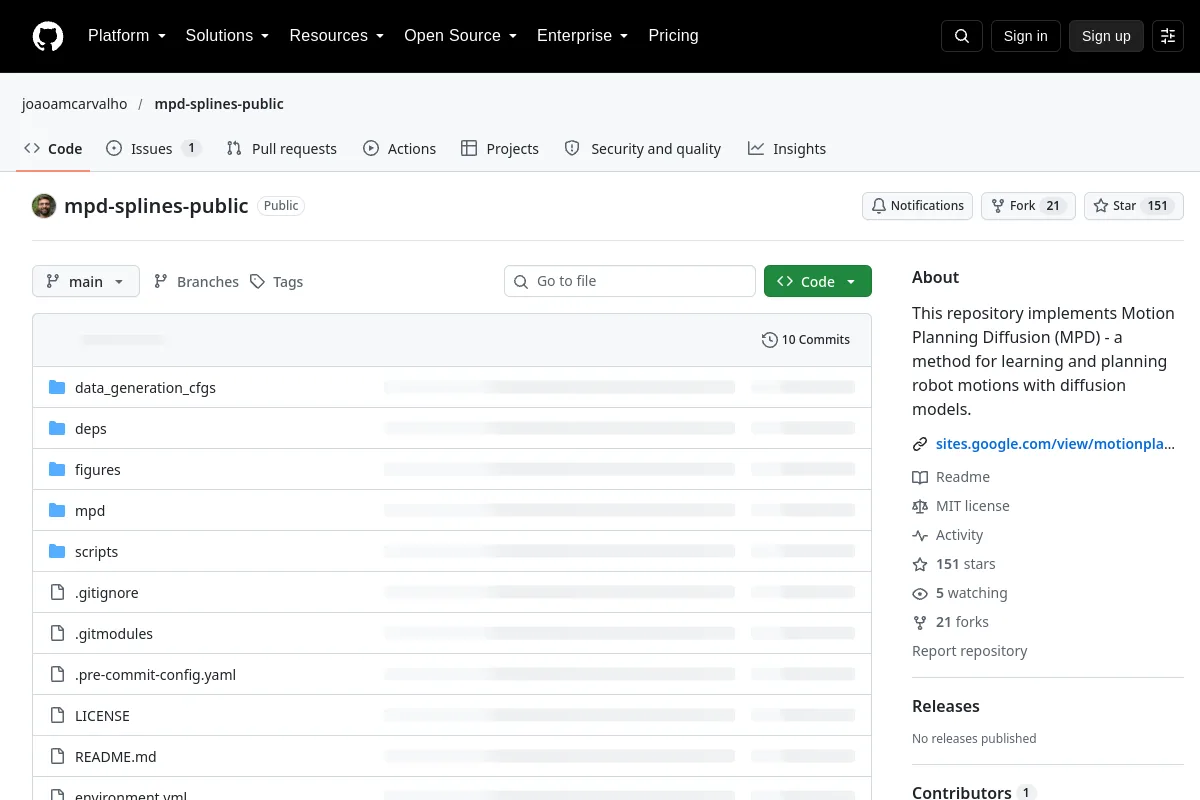Open the sites.google.com project link

click(x=1055, y=444)
